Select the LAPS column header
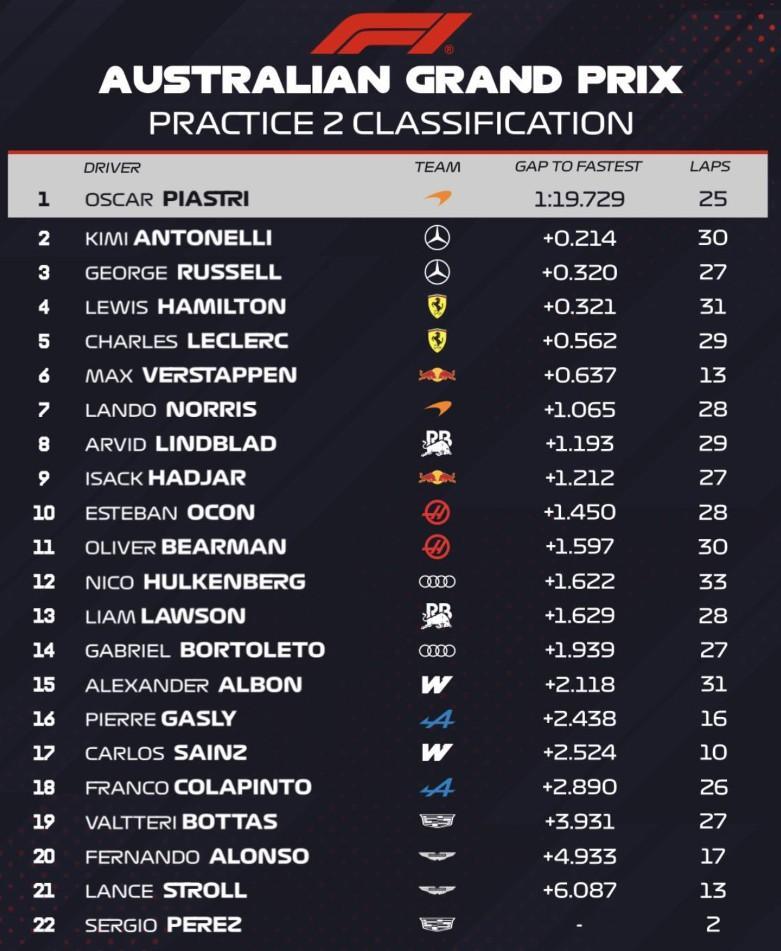Viewport: 781px width, 951px height. 710,167
